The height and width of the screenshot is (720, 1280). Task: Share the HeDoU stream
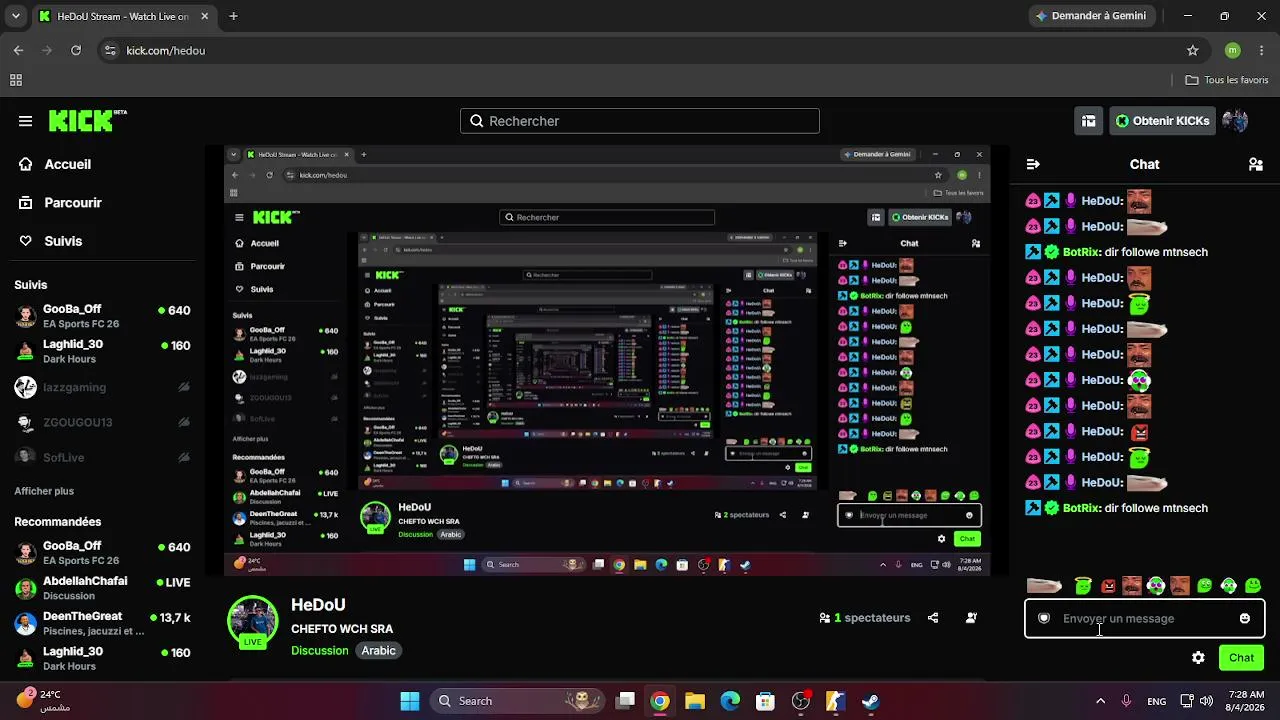(x=933, y=618)
